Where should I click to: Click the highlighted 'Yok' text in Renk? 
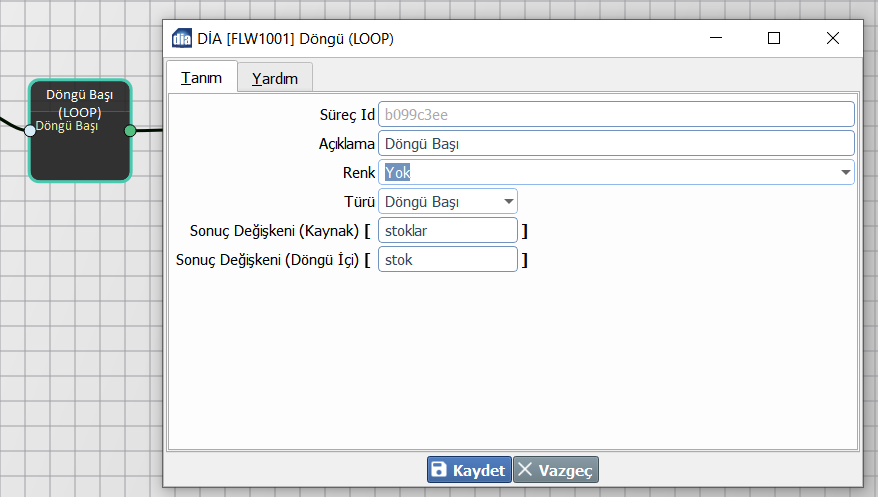398,173
